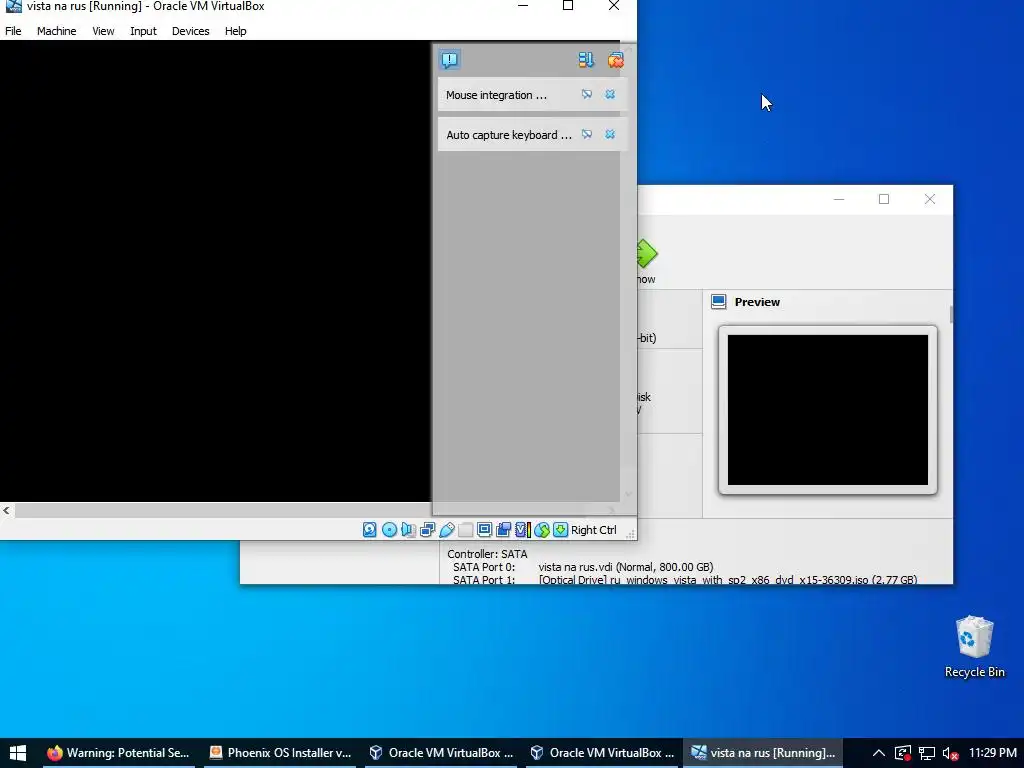Click the what's-this icon on Auto capture keyboard notification
Viewport: 1024px width, 768px height.
coord(586,135)
